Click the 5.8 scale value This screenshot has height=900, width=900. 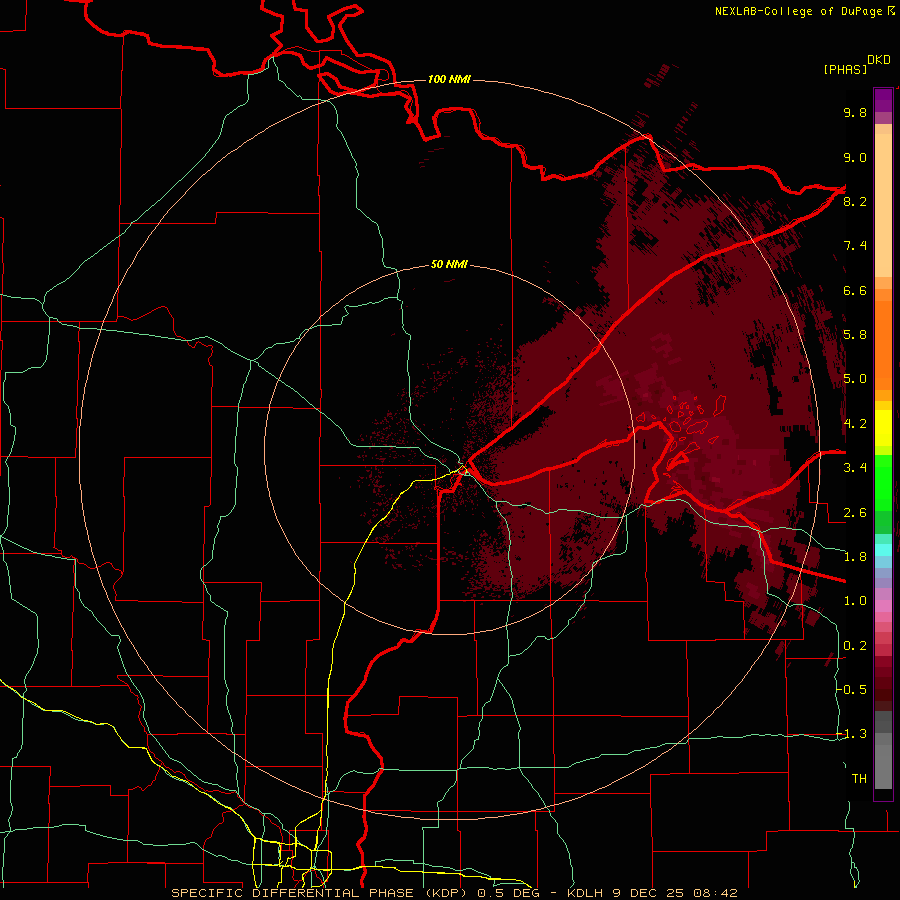855,335
